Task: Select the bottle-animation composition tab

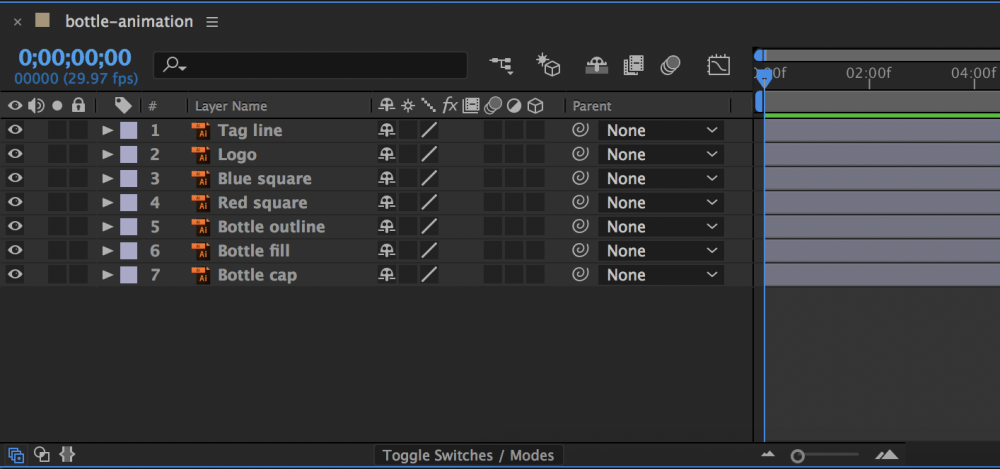Action: pos(129,22)
